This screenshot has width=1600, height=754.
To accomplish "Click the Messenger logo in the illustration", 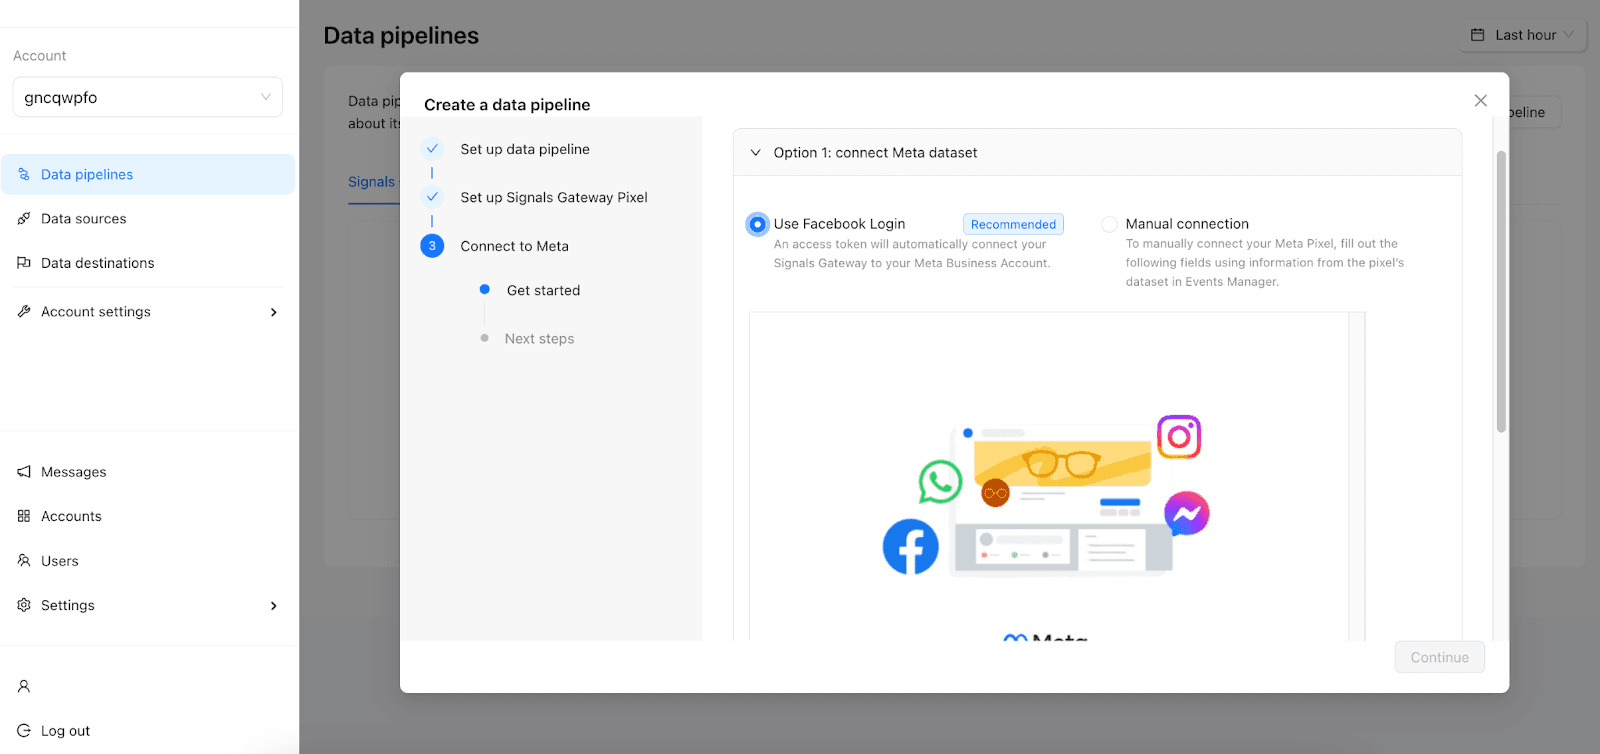I will tap(1187, 514).
